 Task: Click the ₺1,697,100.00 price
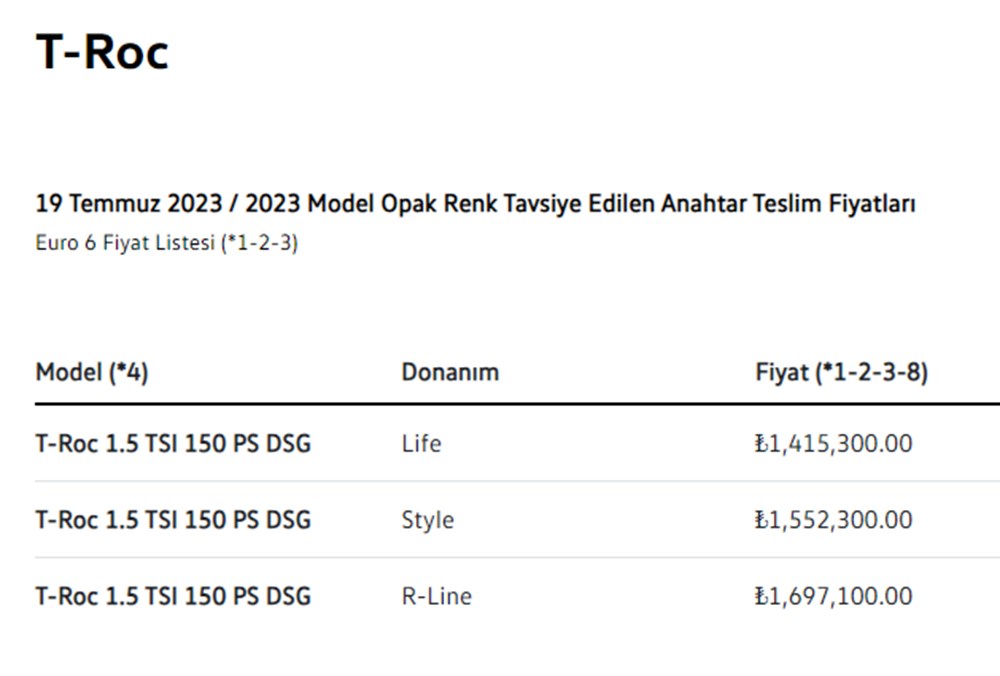(833, 597)
